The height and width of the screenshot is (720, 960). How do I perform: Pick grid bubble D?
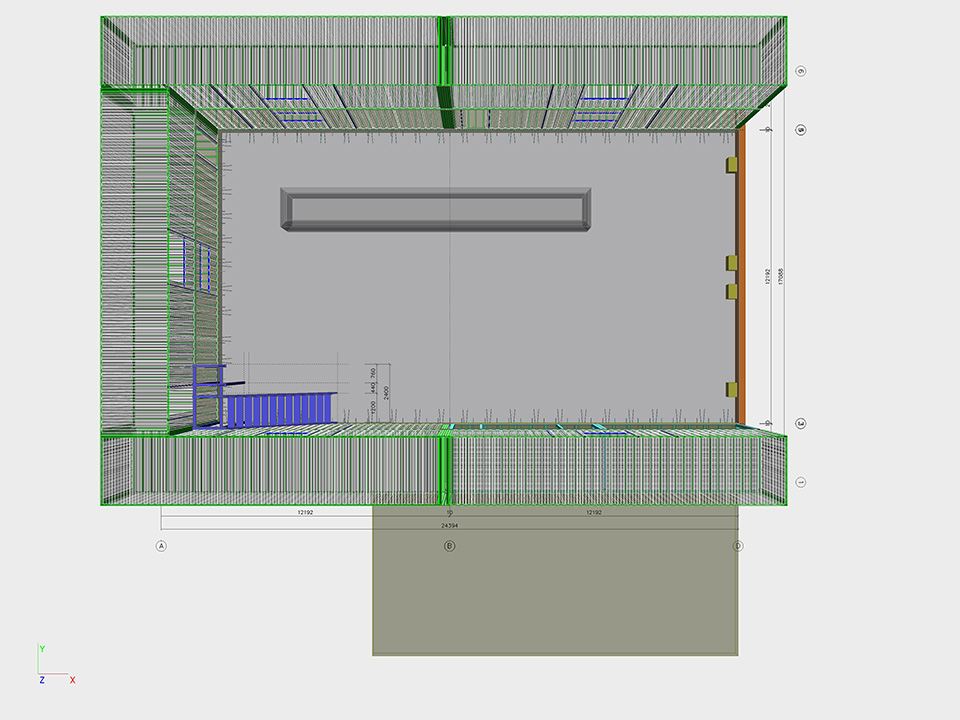(x=738, y=546)
